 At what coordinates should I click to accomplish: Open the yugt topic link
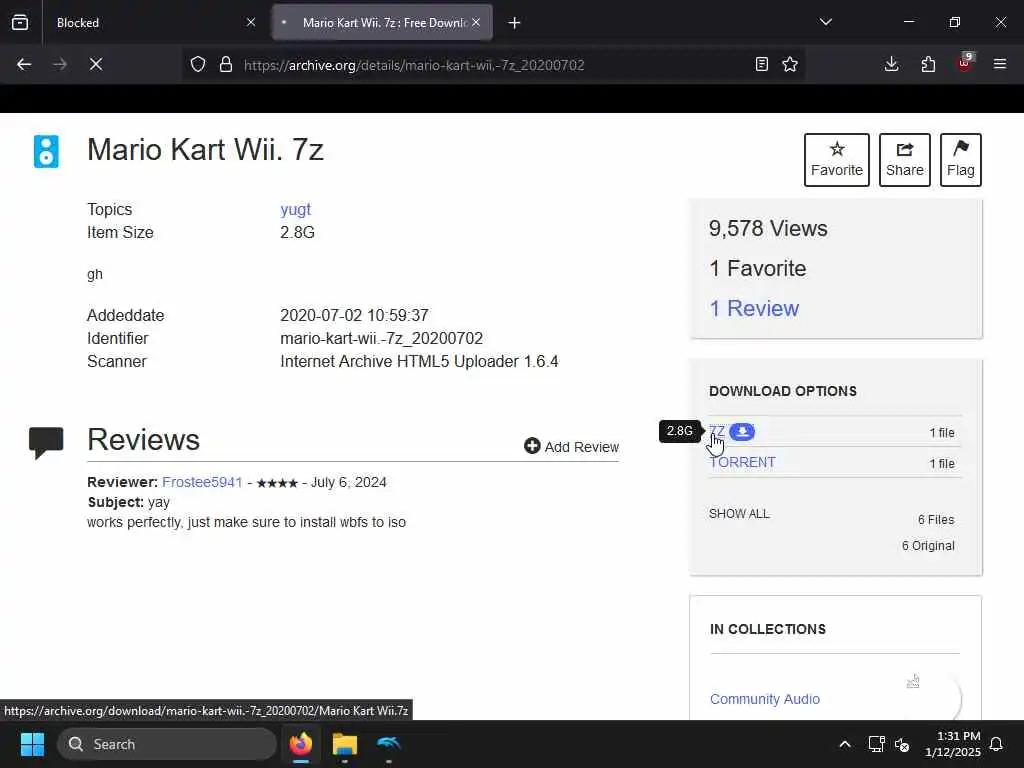295,210
